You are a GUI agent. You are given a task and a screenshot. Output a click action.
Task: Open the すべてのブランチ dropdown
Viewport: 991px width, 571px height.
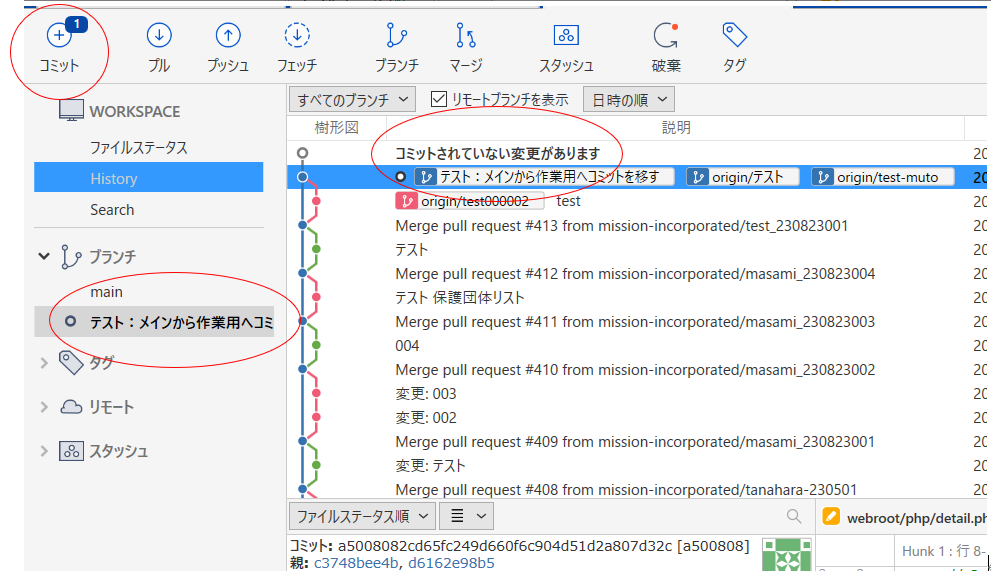[352, 99]
